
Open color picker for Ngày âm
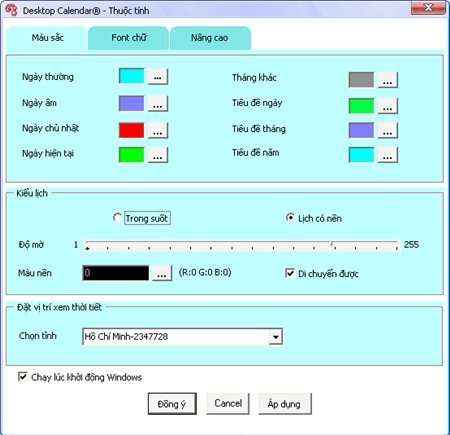(158, 103)
